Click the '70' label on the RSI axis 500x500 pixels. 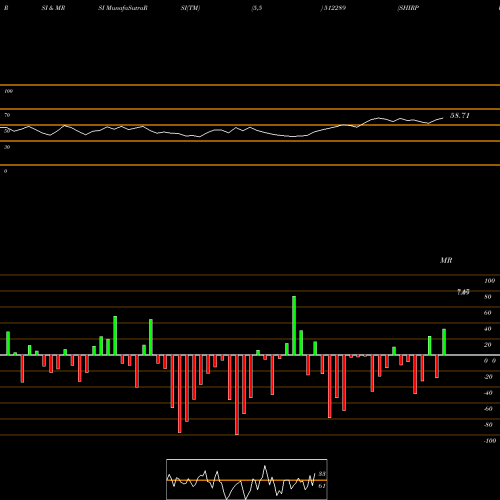pos(7,115)
